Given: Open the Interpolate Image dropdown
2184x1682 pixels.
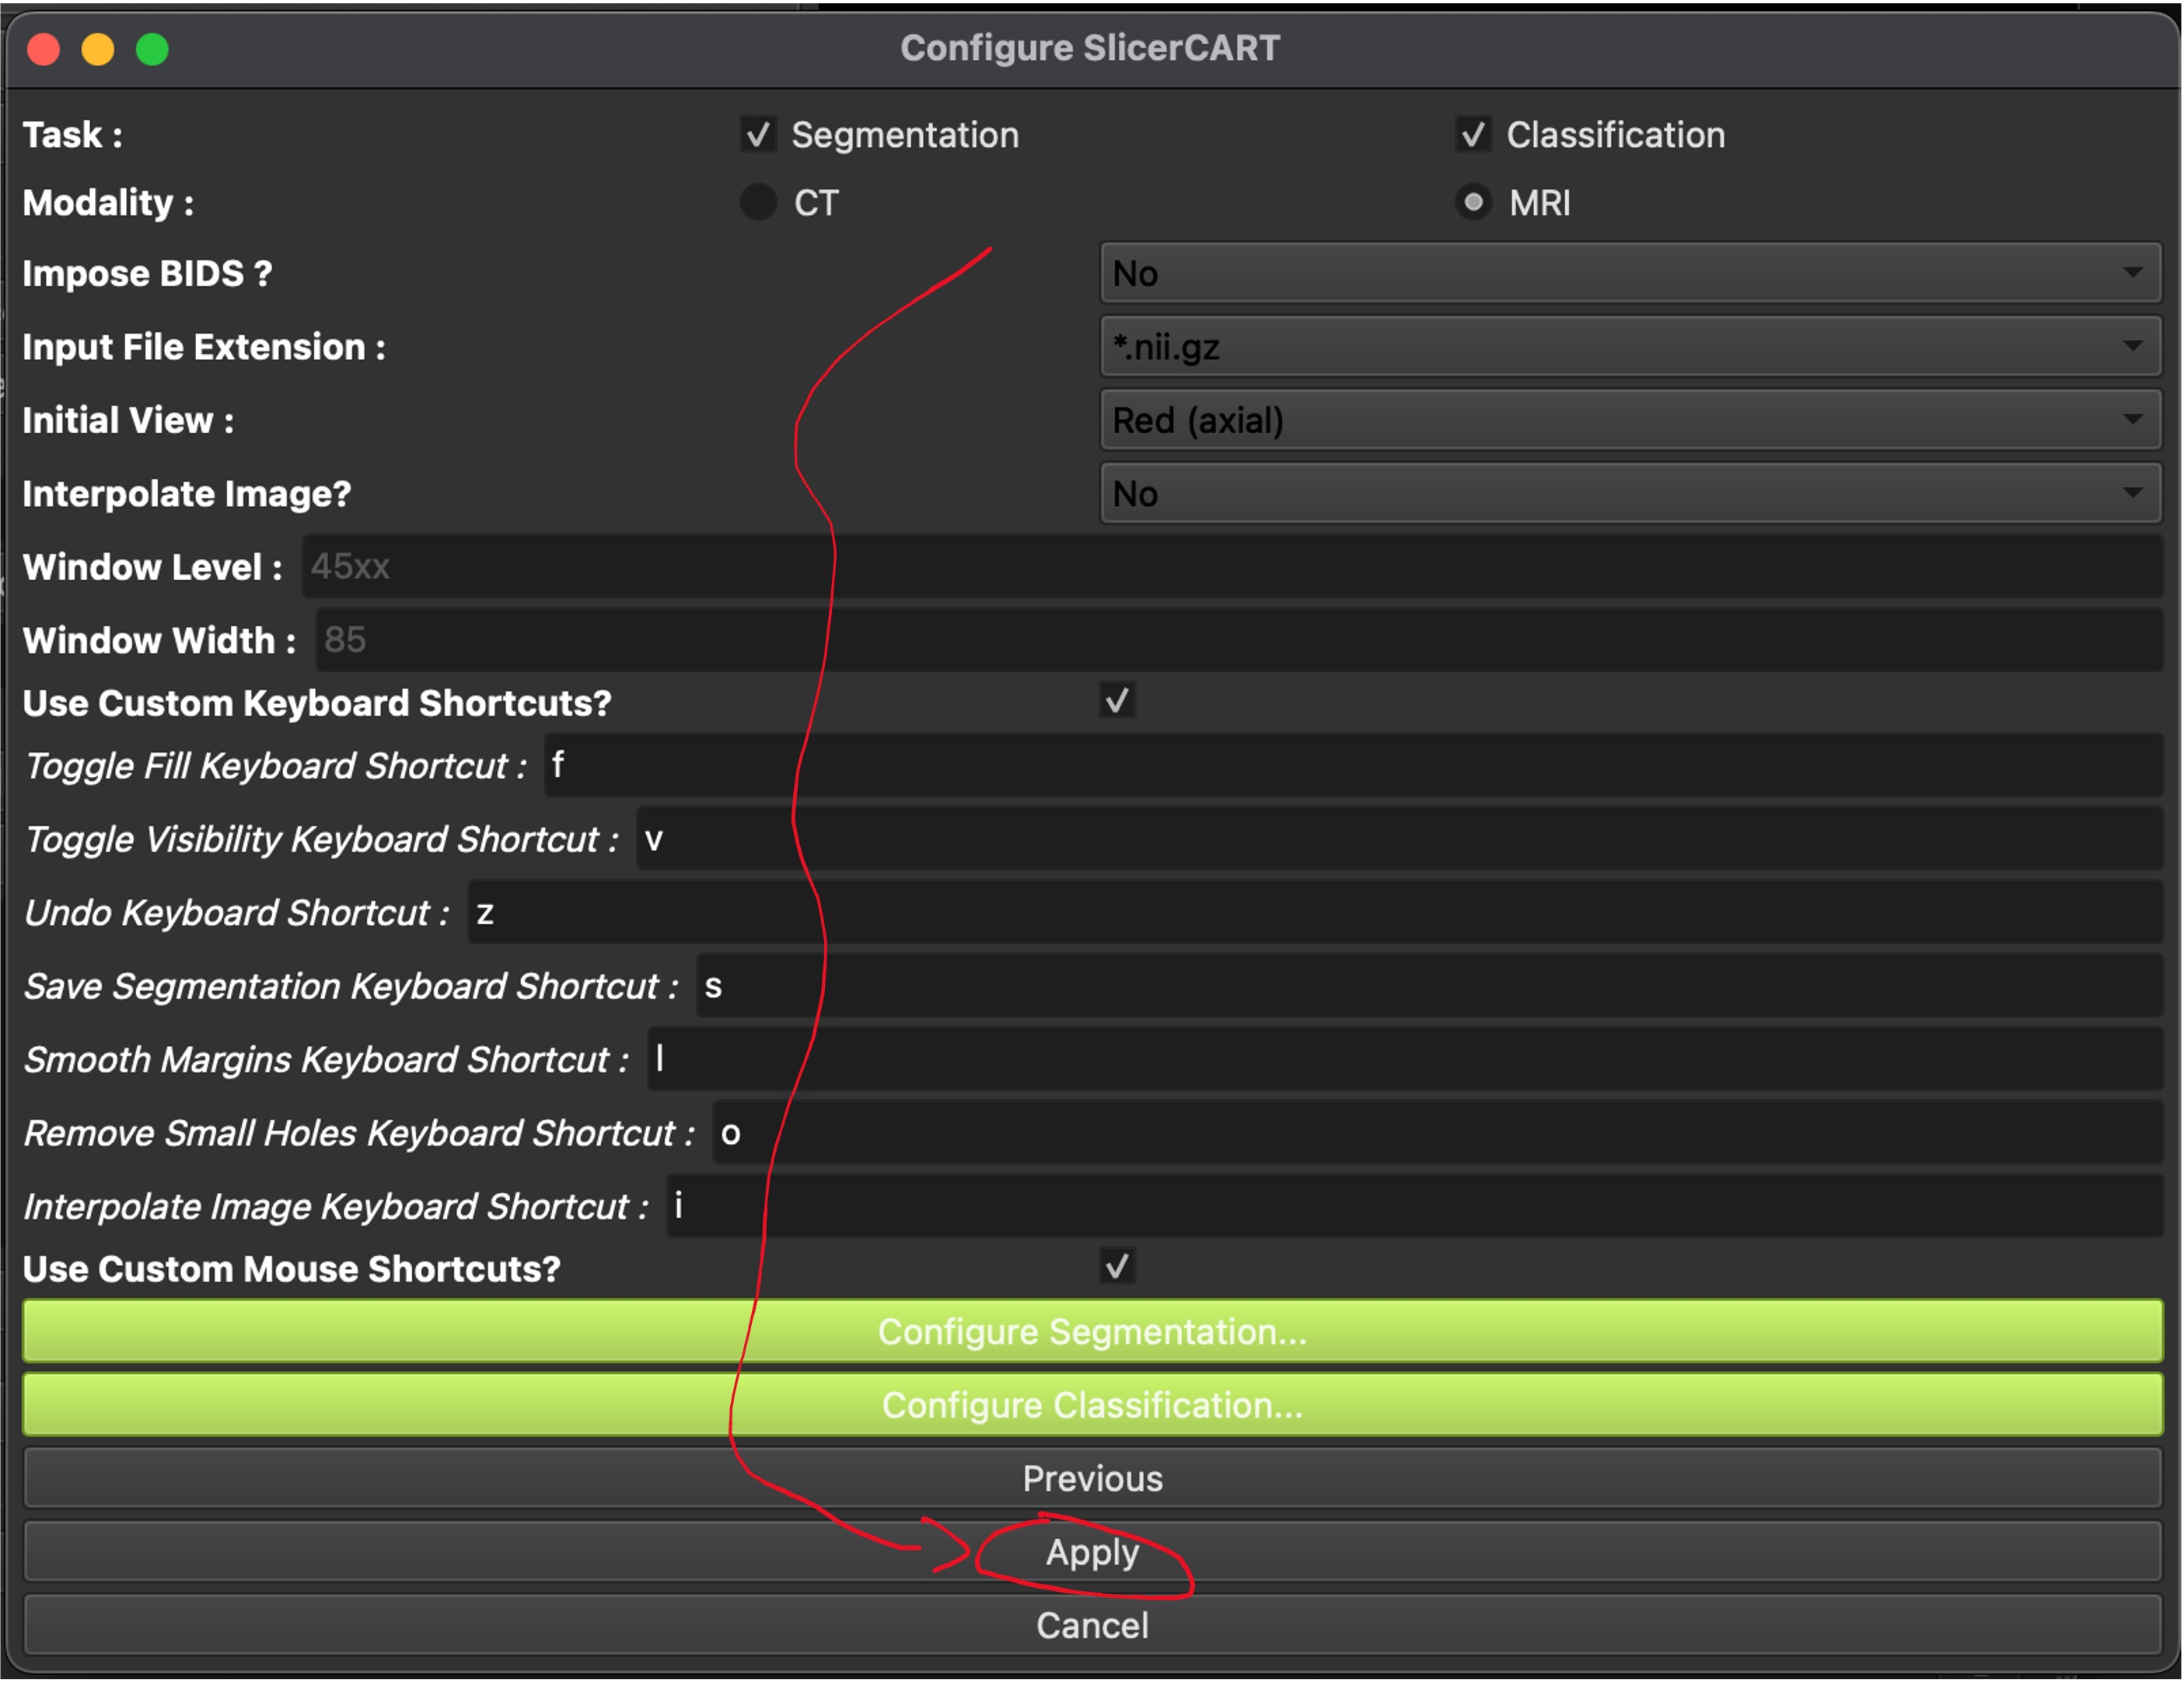Looking at the screenshot, I should (1630, 494).
